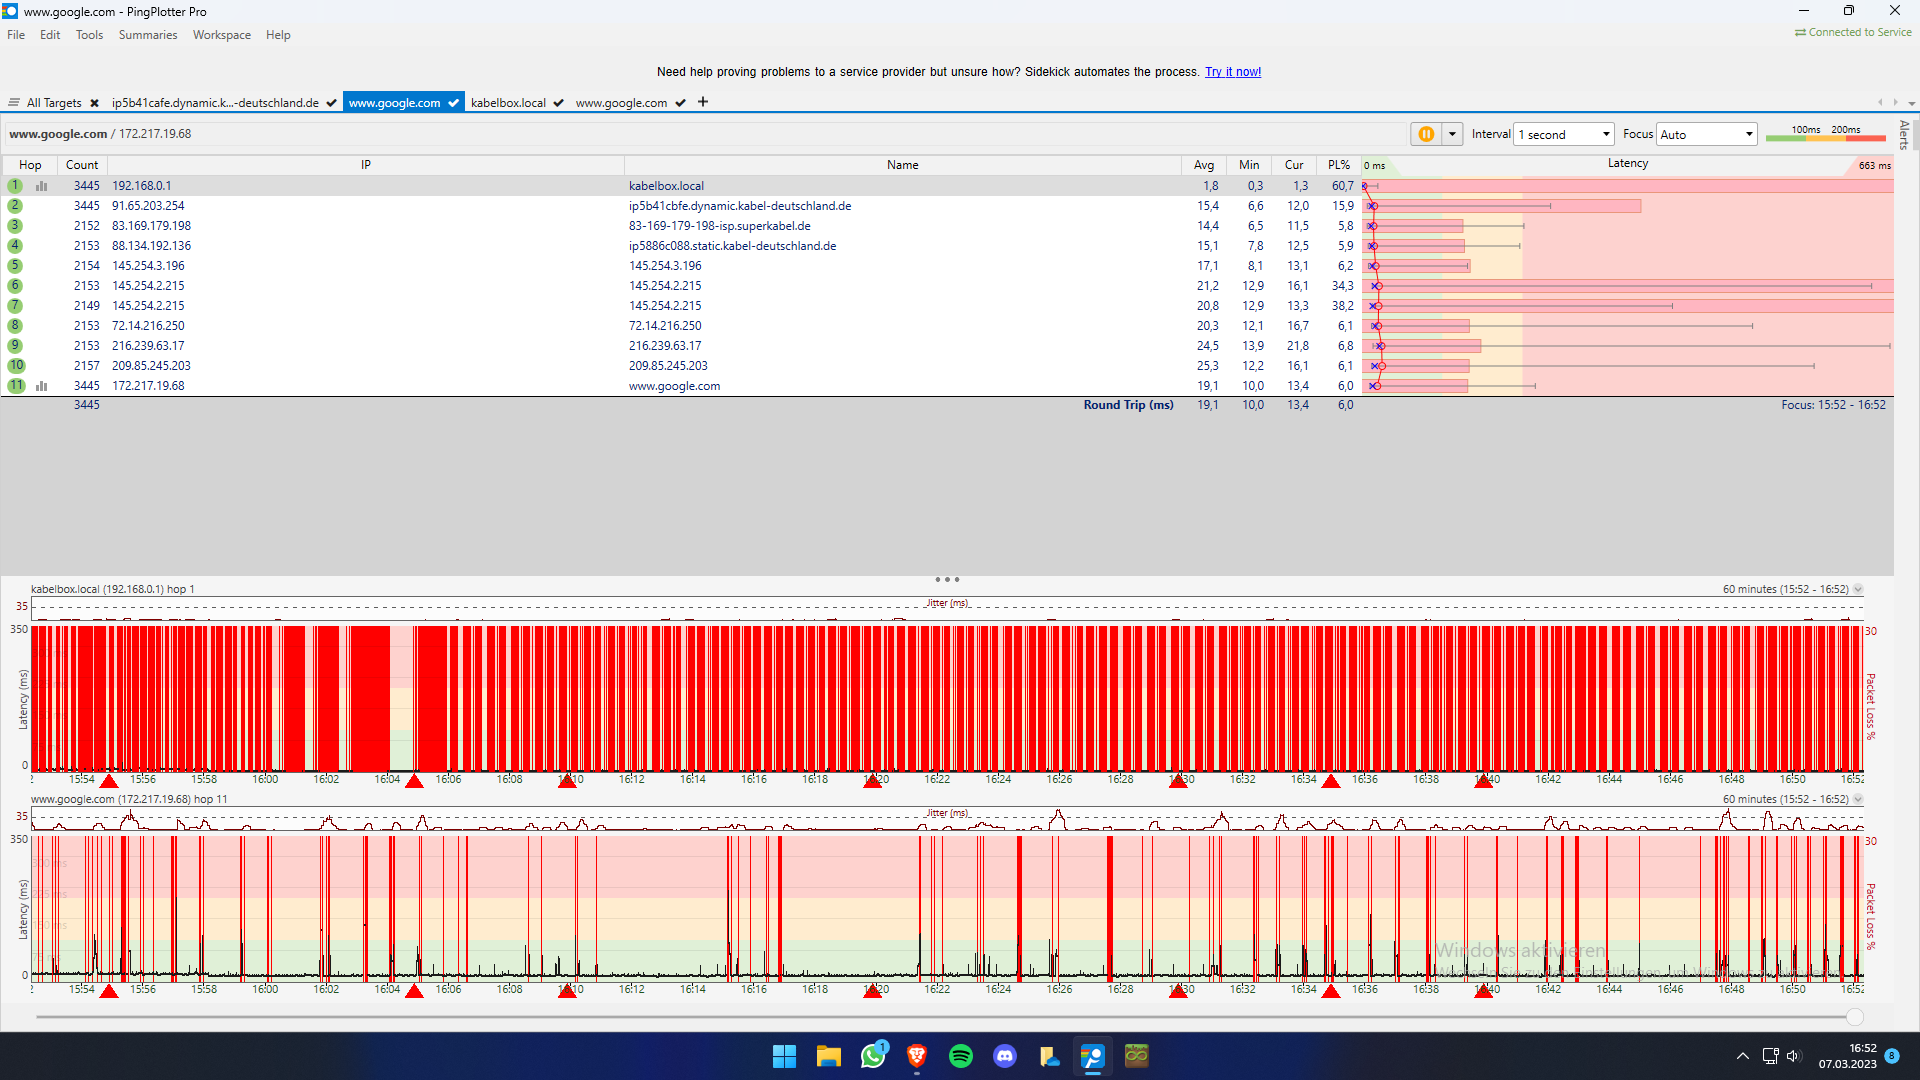Open the Alerts sidebar panel
Screen dimensions: 1920x1080
(1904, 134)
